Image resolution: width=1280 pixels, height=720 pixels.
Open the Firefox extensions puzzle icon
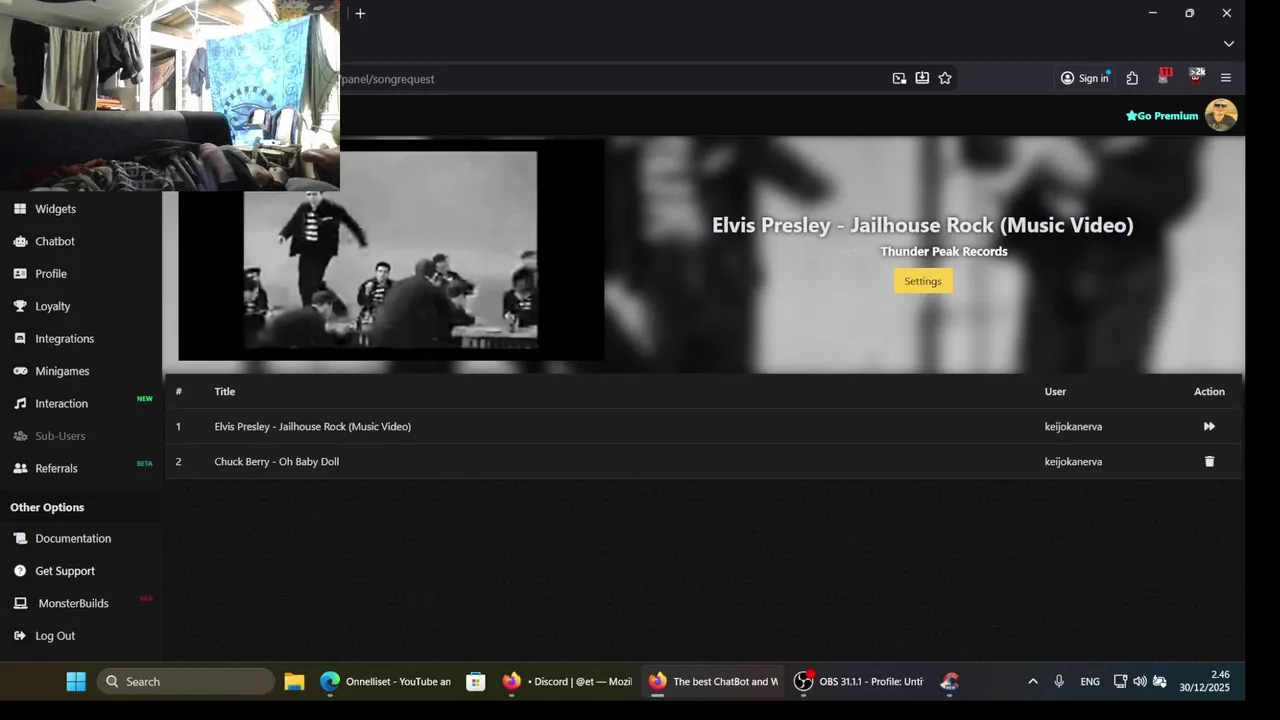point(1132,78)
